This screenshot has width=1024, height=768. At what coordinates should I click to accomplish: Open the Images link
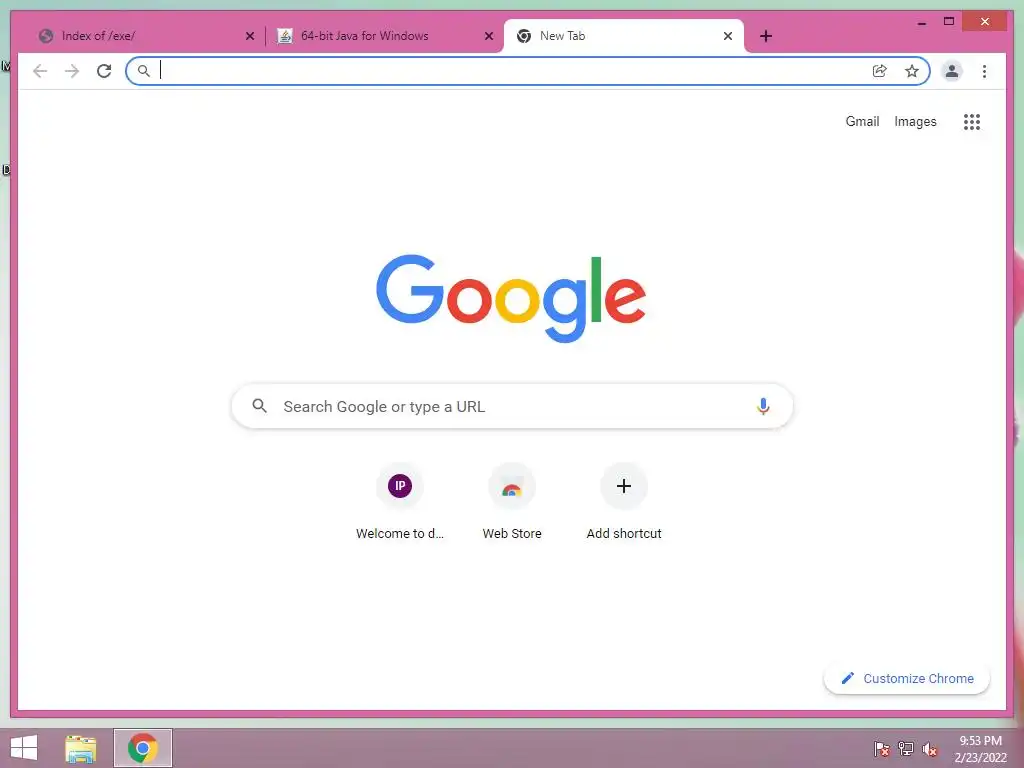click(x=915, y=121)
